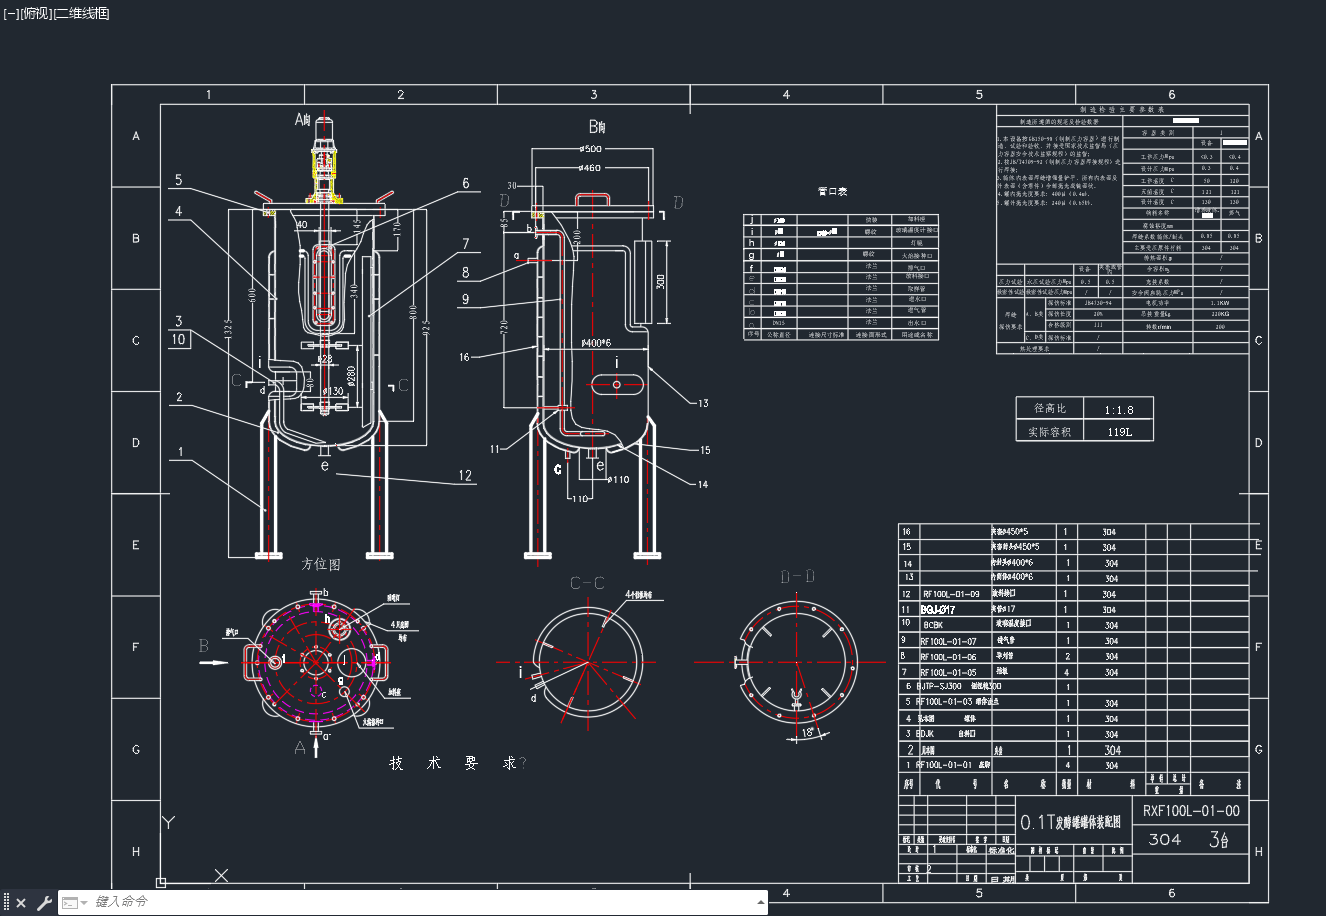Viewport: 1326px width, 916px height.
Task: Select the ø460 dimension text
Action: [589, 168]
